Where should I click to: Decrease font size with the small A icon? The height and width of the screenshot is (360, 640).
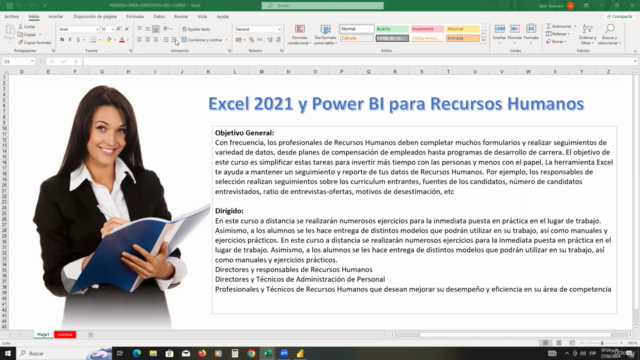click(x=127, y=29)
